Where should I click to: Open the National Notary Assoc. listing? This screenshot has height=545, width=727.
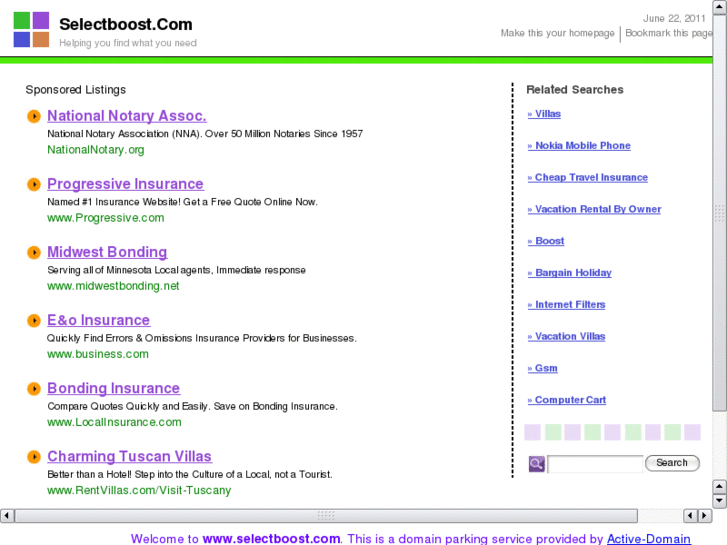tap(127, 116)
